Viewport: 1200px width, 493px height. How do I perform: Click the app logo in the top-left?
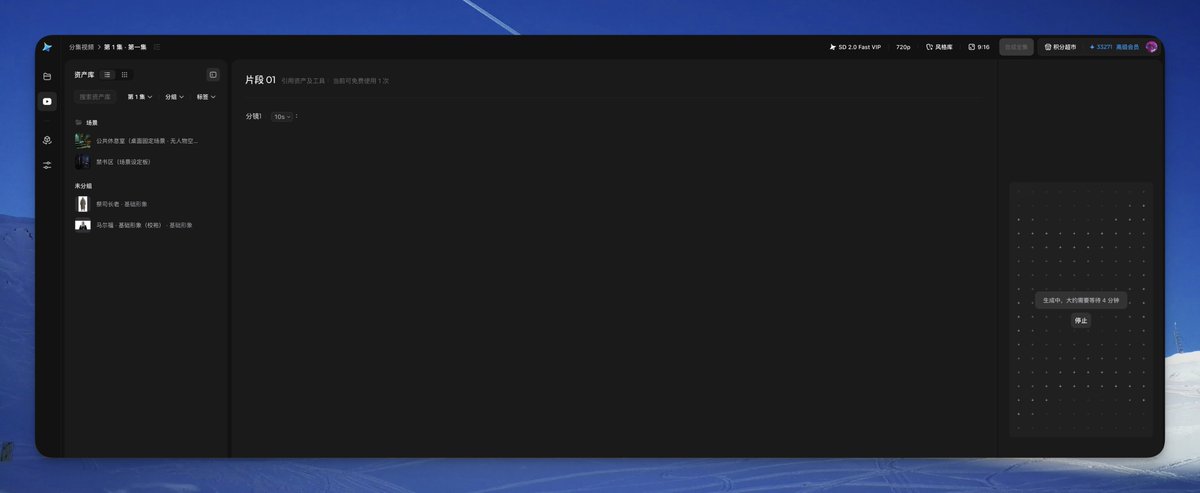coord(47,47)
